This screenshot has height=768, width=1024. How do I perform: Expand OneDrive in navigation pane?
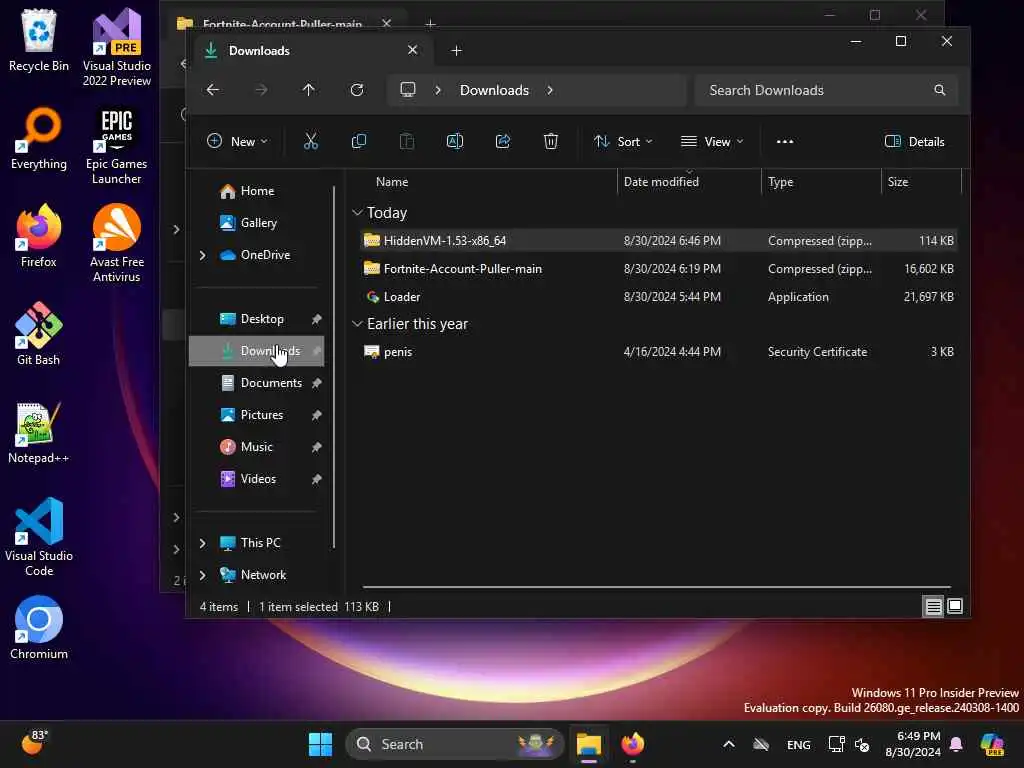202,255
